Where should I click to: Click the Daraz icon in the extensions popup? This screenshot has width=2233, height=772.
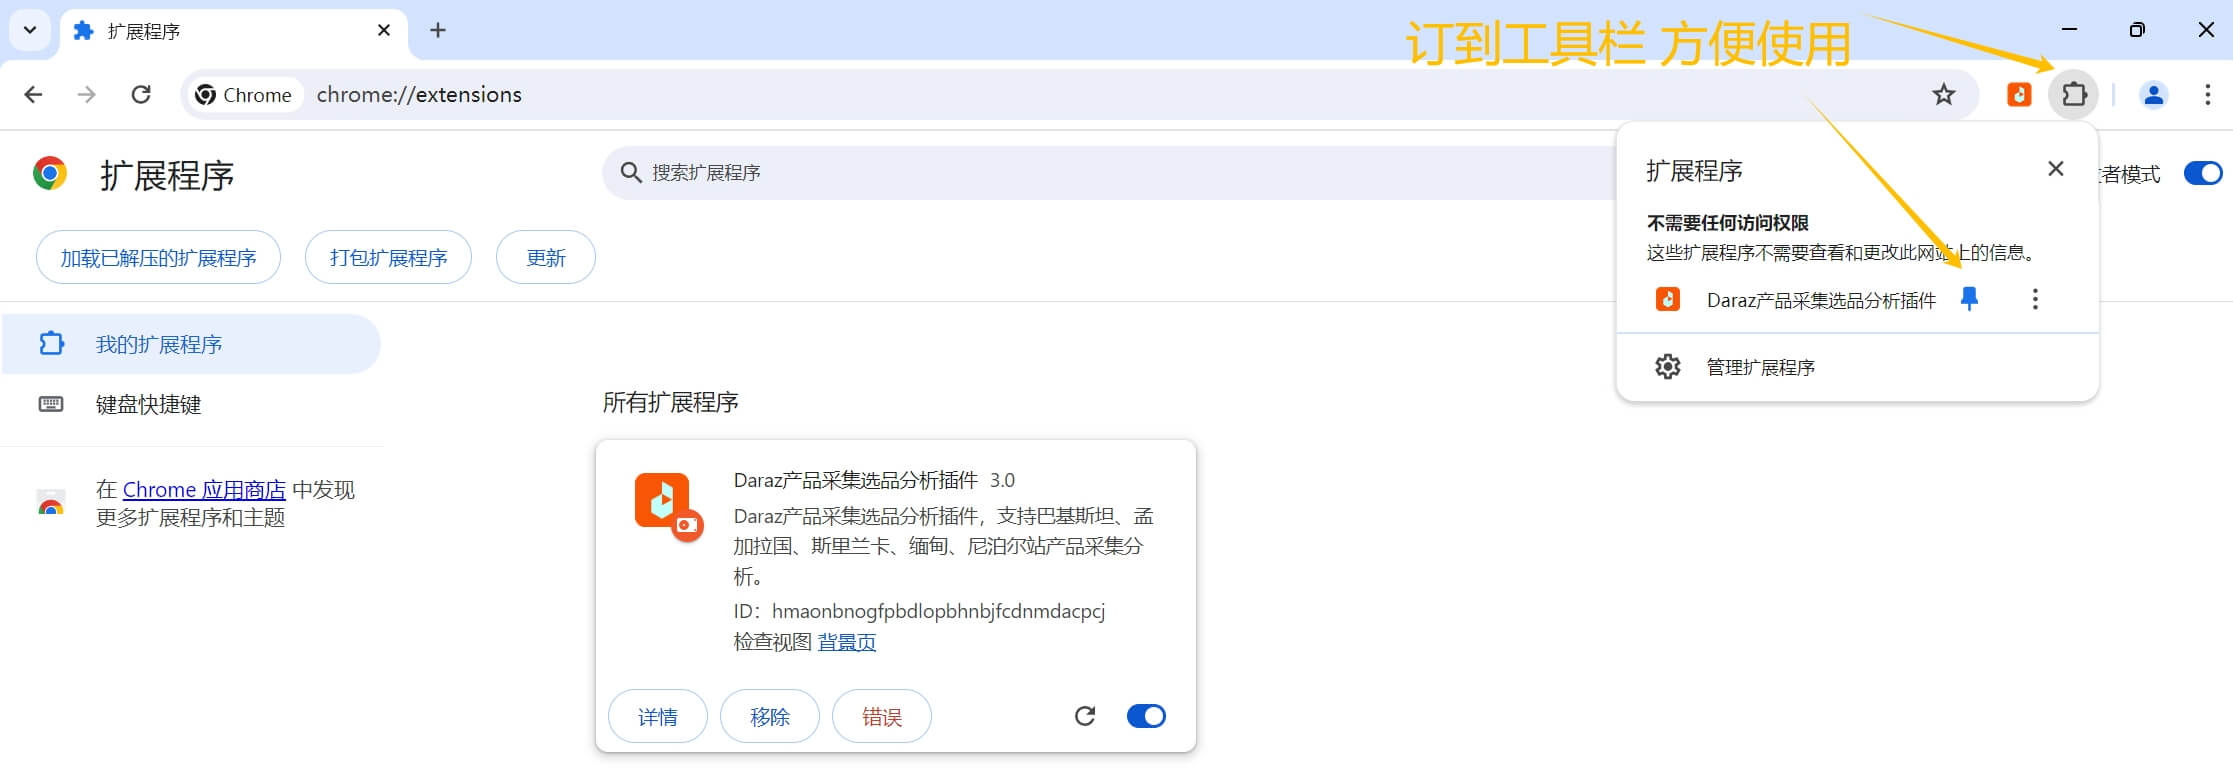(1668, 299)
